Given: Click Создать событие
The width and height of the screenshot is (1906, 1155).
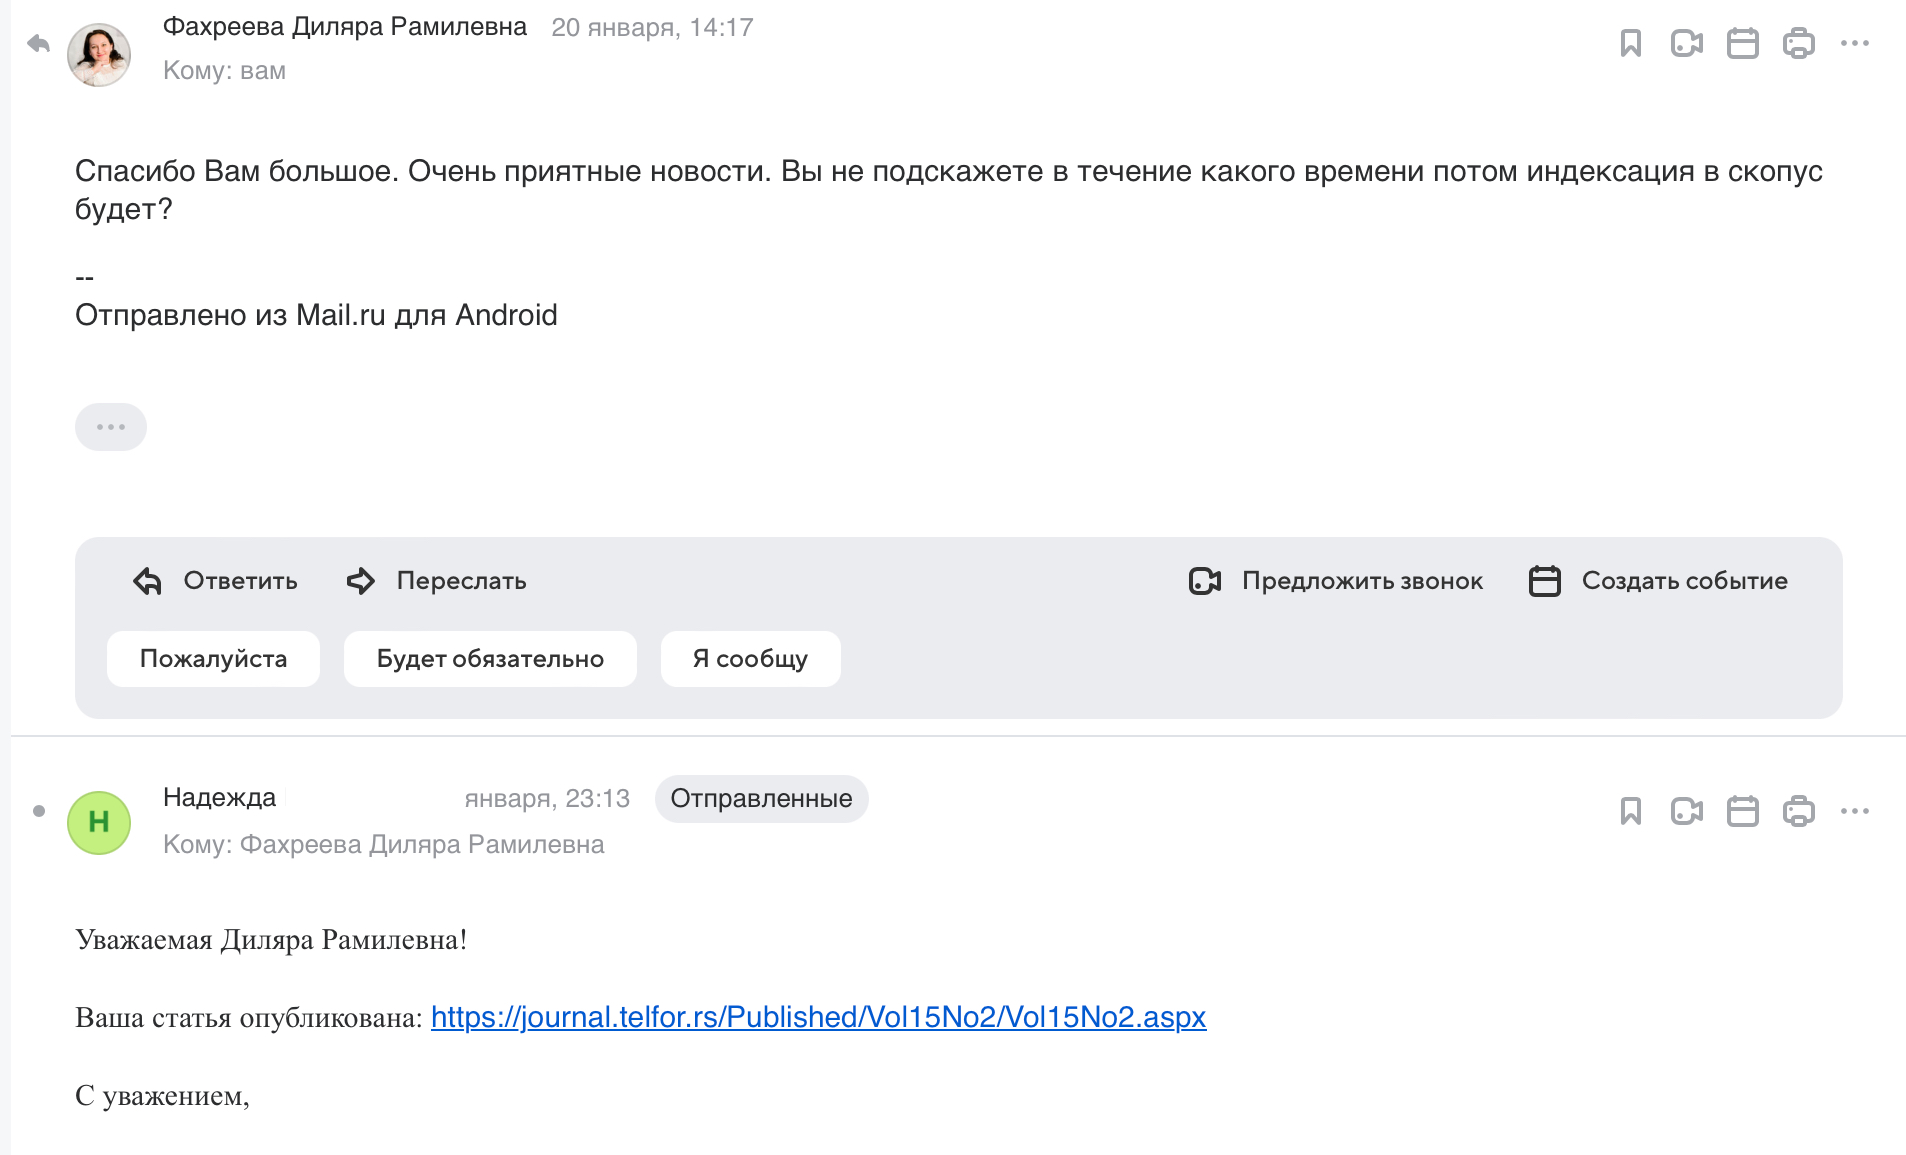Looking at the screenshot, I should click(1659, 581).
